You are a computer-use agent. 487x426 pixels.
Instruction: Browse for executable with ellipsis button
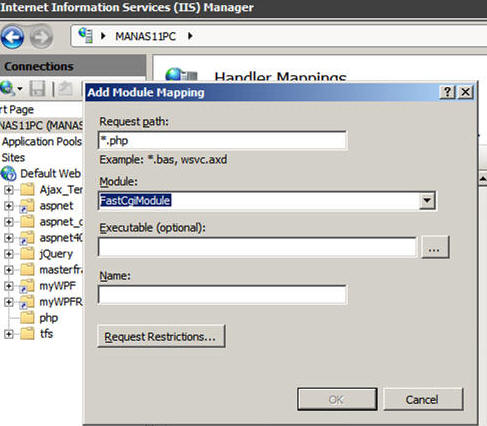(x=435, y=247)
